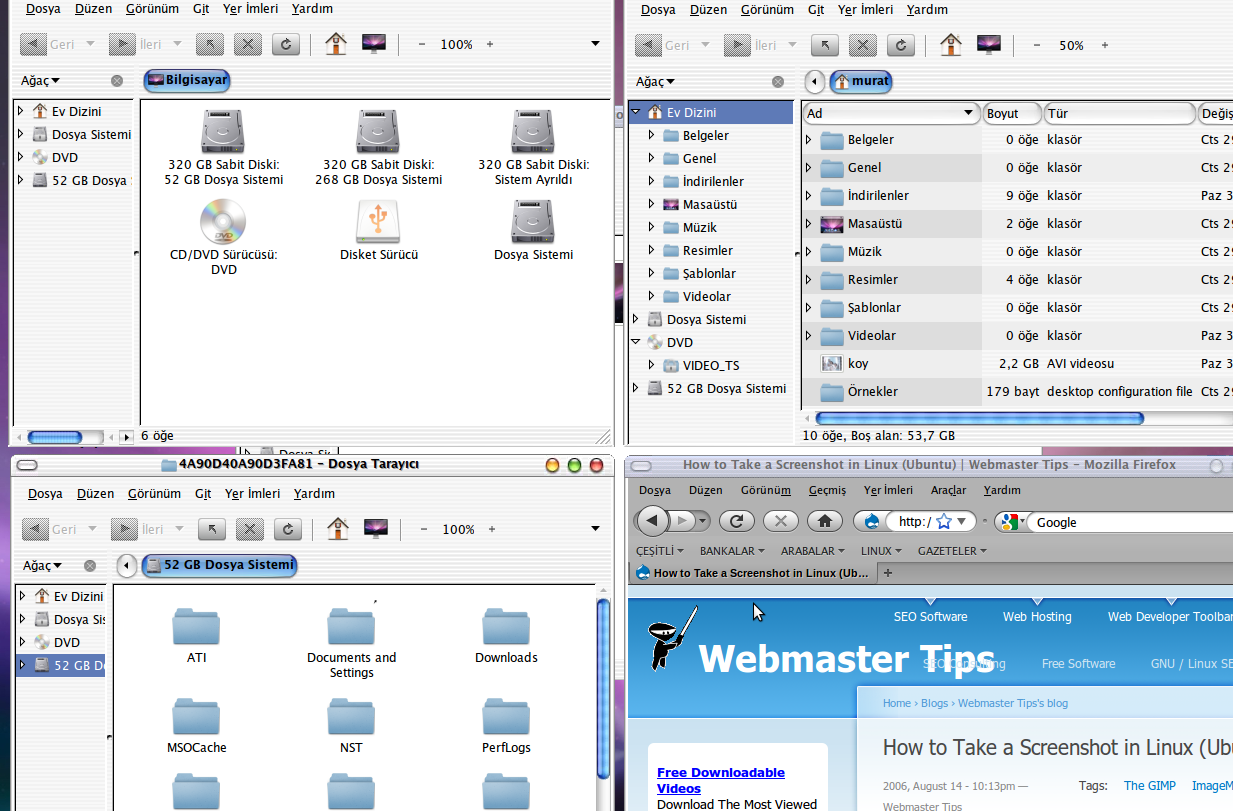Click horizontal scrollbar in murat file list
The width and height of the screenshot is (1233, 811).
click(979, 418)
